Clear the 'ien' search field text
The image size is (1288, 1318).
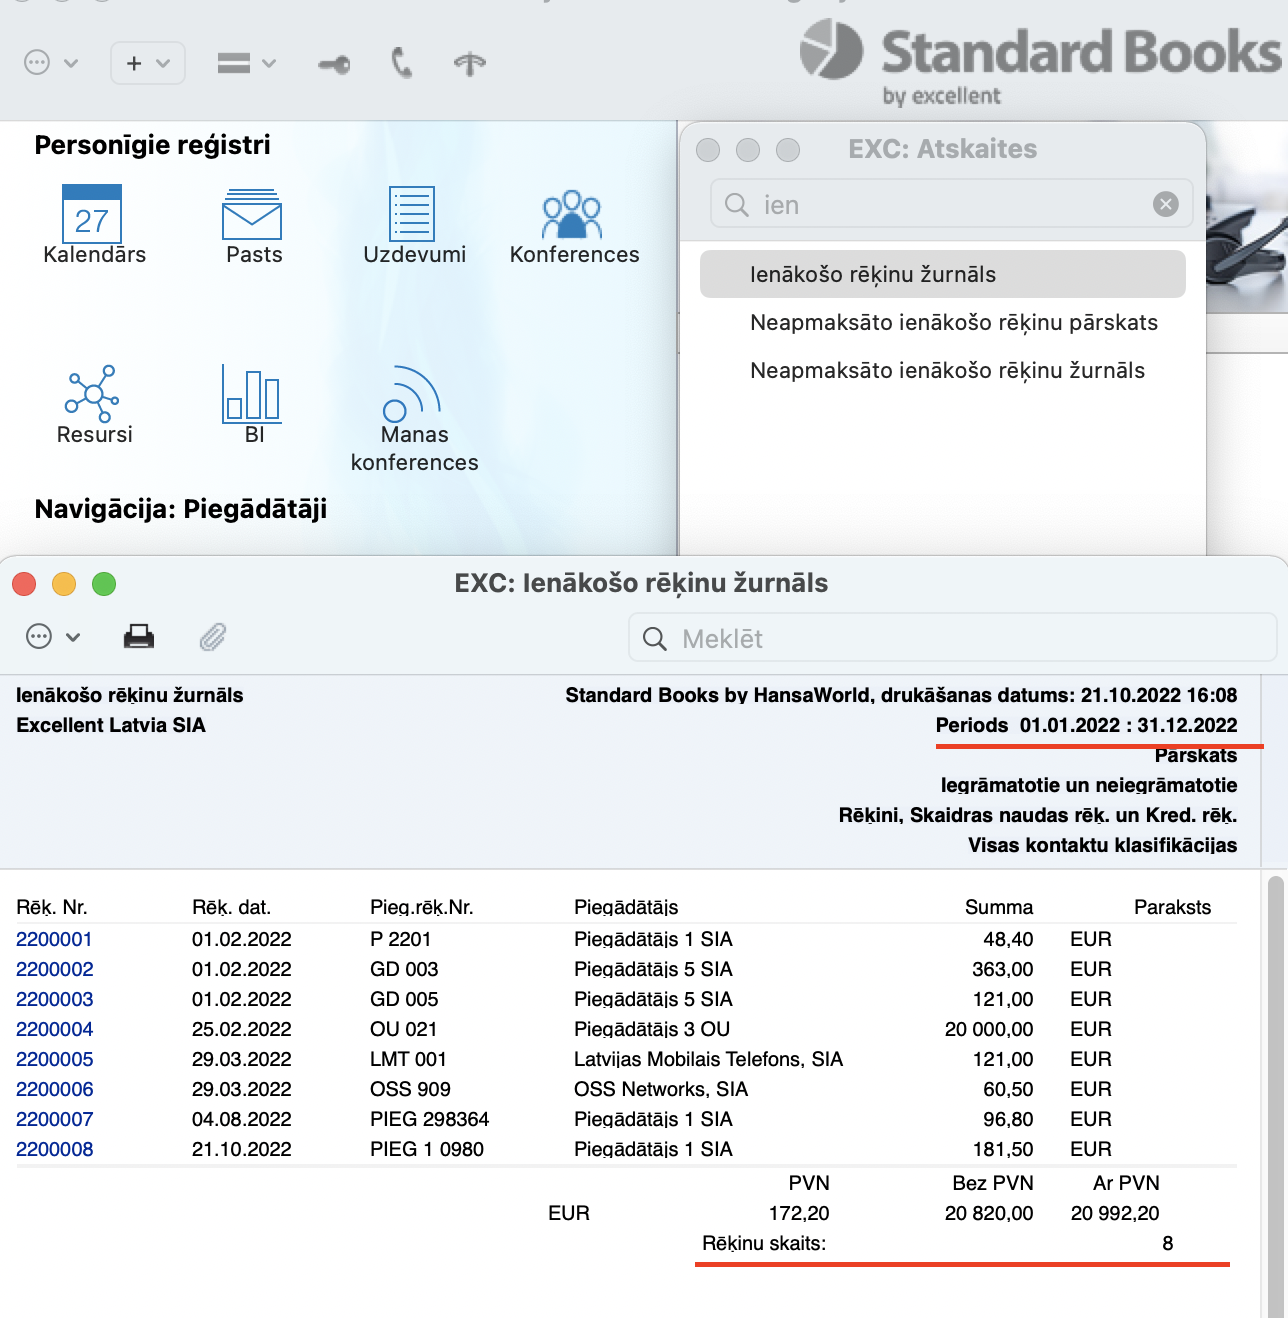click(1165, 205)
